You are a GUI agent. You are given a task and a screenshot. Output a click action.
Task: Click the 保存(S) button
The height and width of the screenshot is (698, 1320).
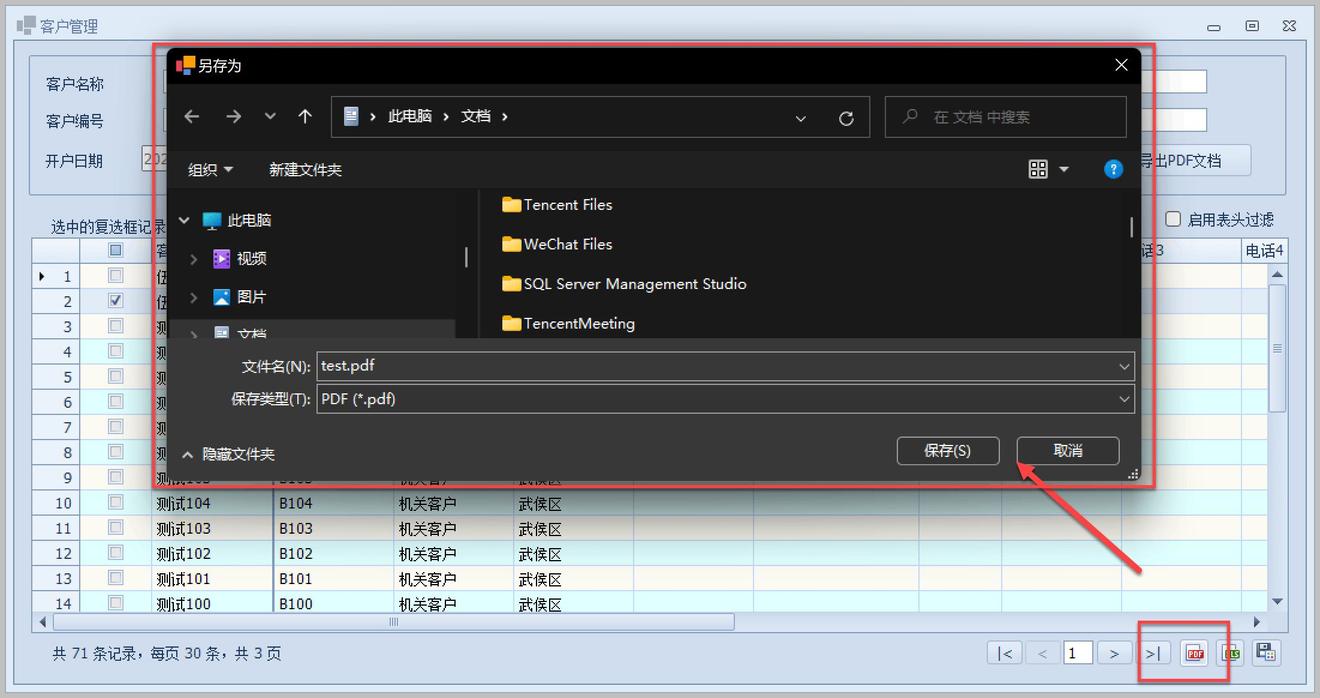point(947,451)
